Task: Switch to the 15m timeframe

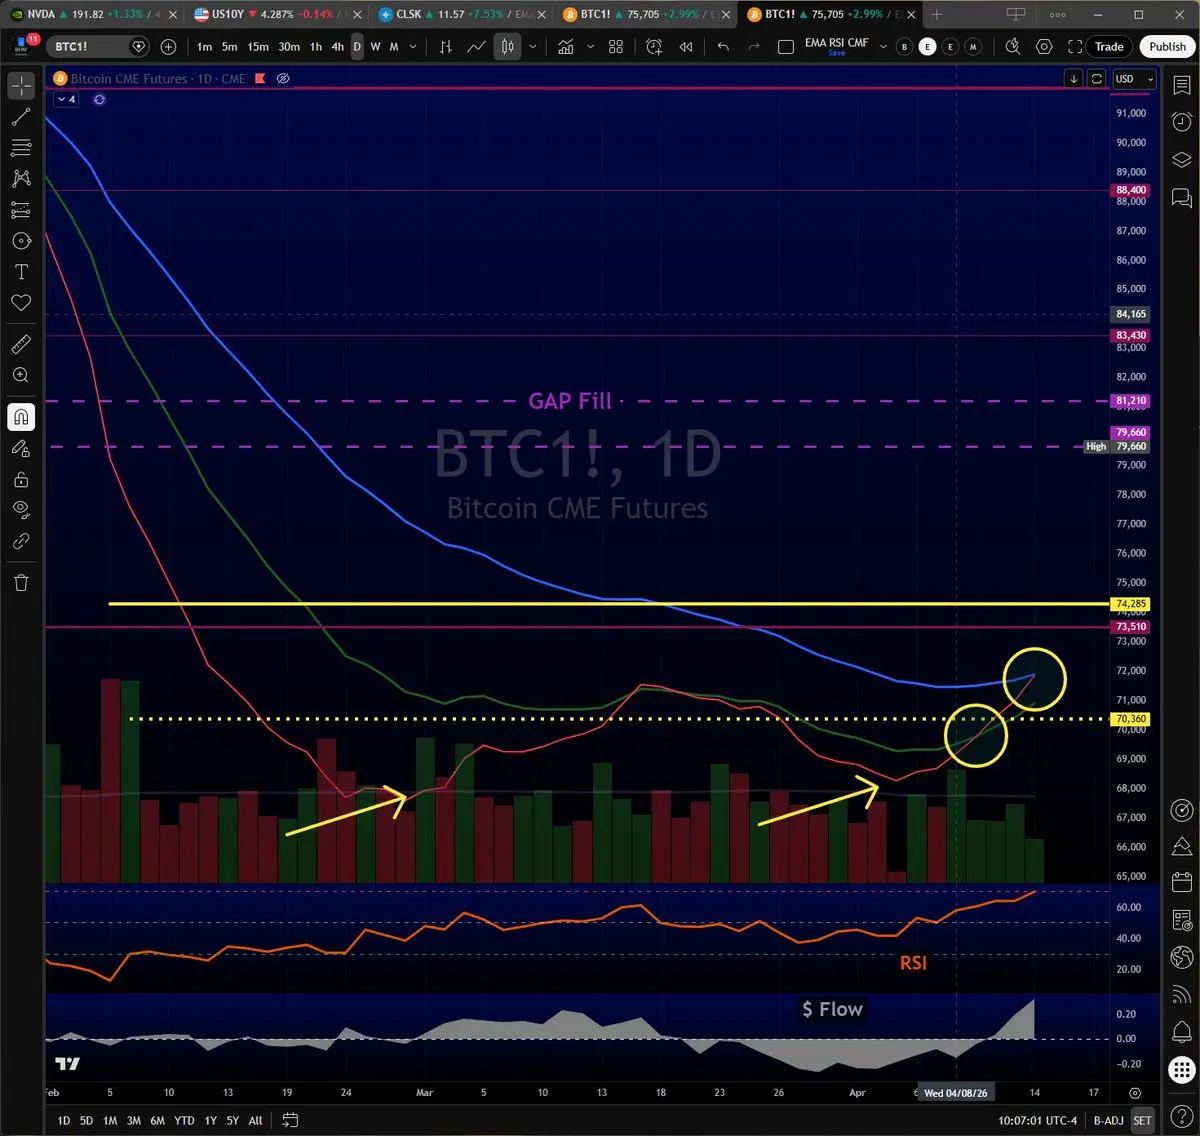Action: [x=258, y=47]
